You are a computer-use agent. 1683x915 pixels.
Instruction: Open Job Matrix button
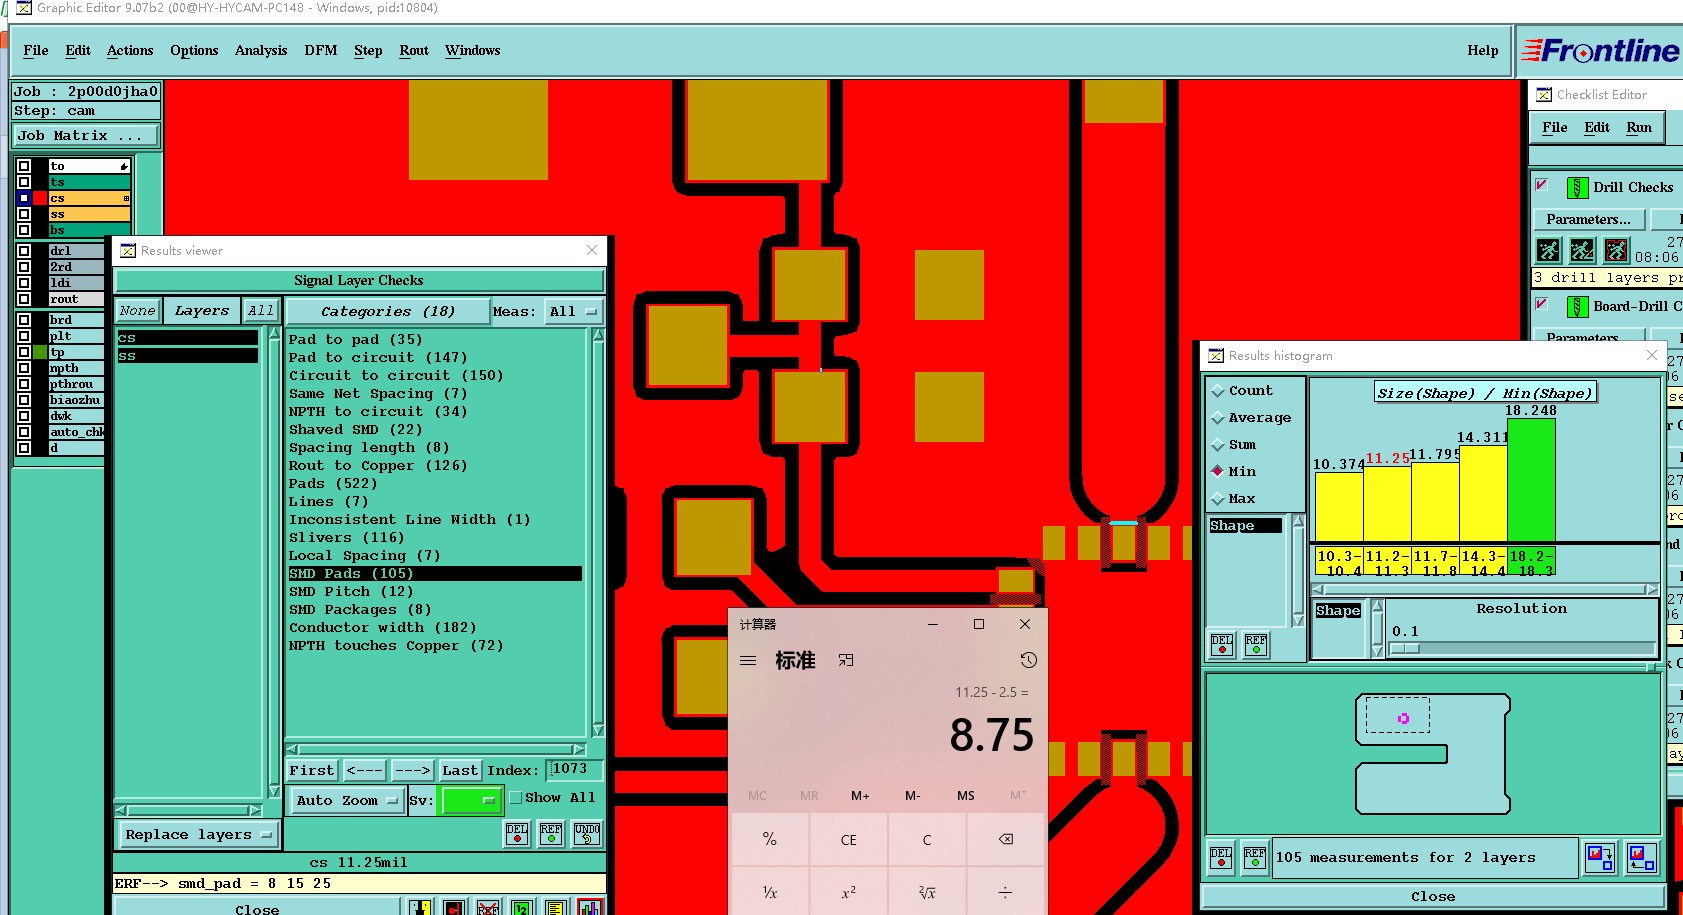tap(86, 135)
